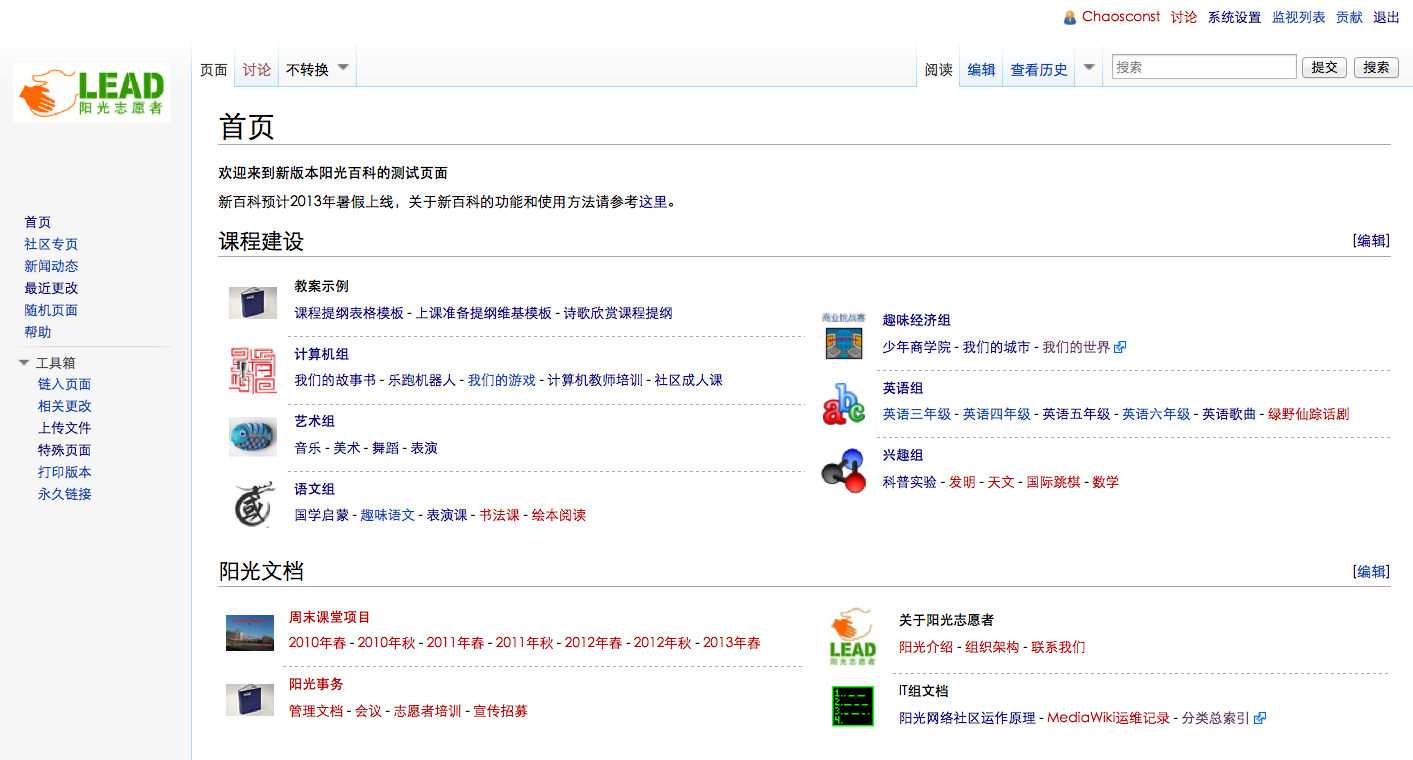Open the 趣味语文 link
The image size is (1413, 760).
pyautogui.click(x=388, y=515)
